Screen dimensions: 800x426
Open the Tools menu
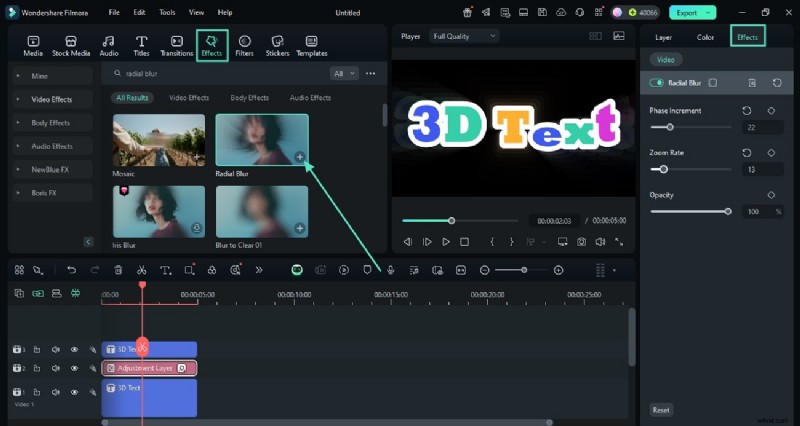167,12
